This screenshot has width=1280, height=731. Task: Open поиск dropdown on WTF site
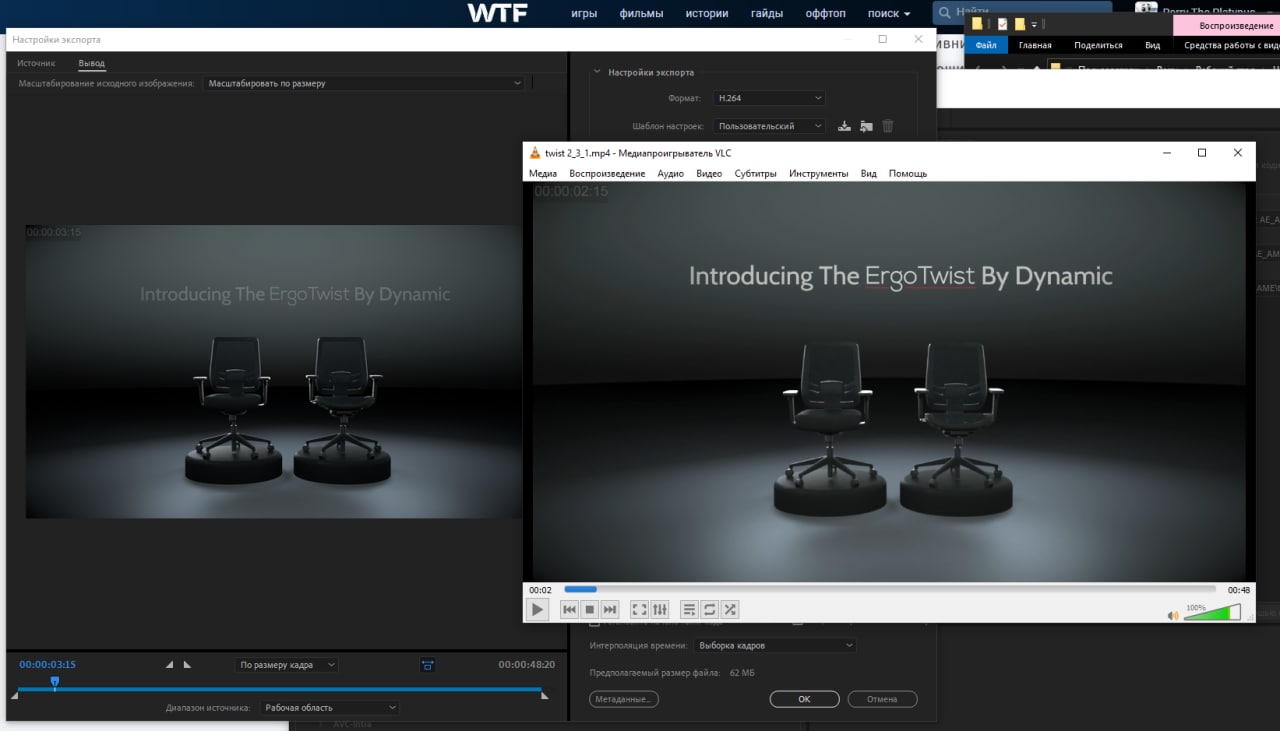coord(889,14)
